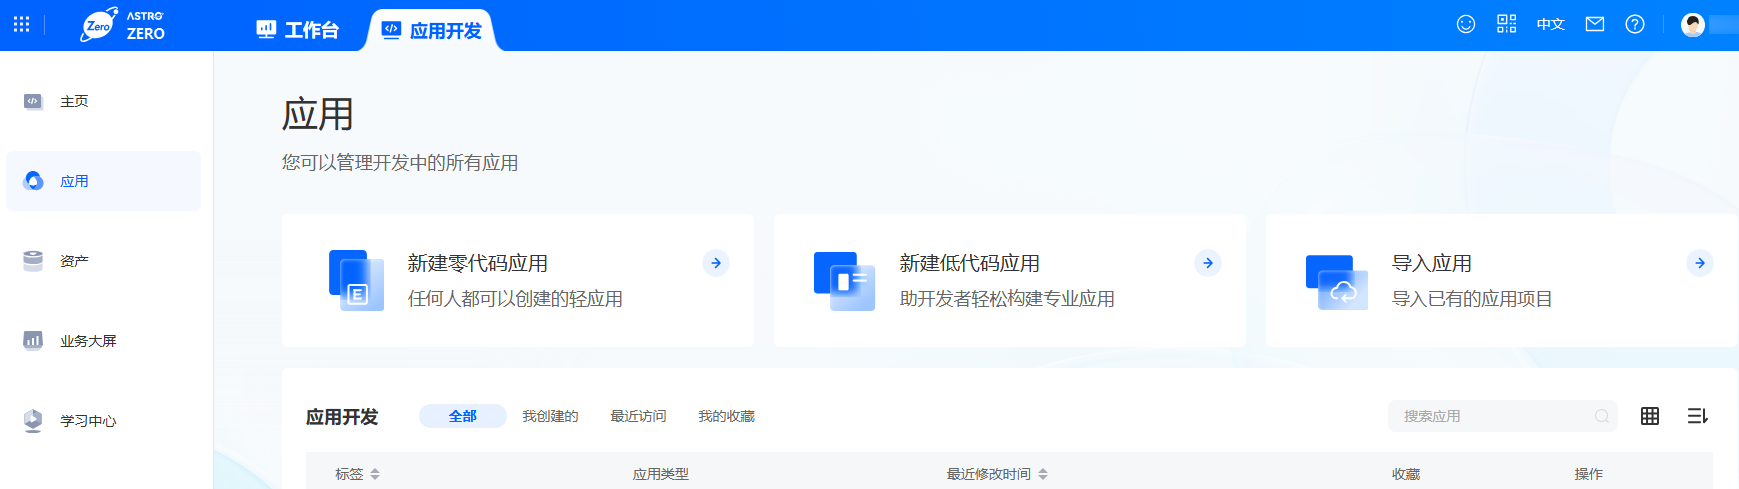Click the search magnifier icon
Image resolution: width=1739 pixels, height=489 pixels.
[1602, 416]
